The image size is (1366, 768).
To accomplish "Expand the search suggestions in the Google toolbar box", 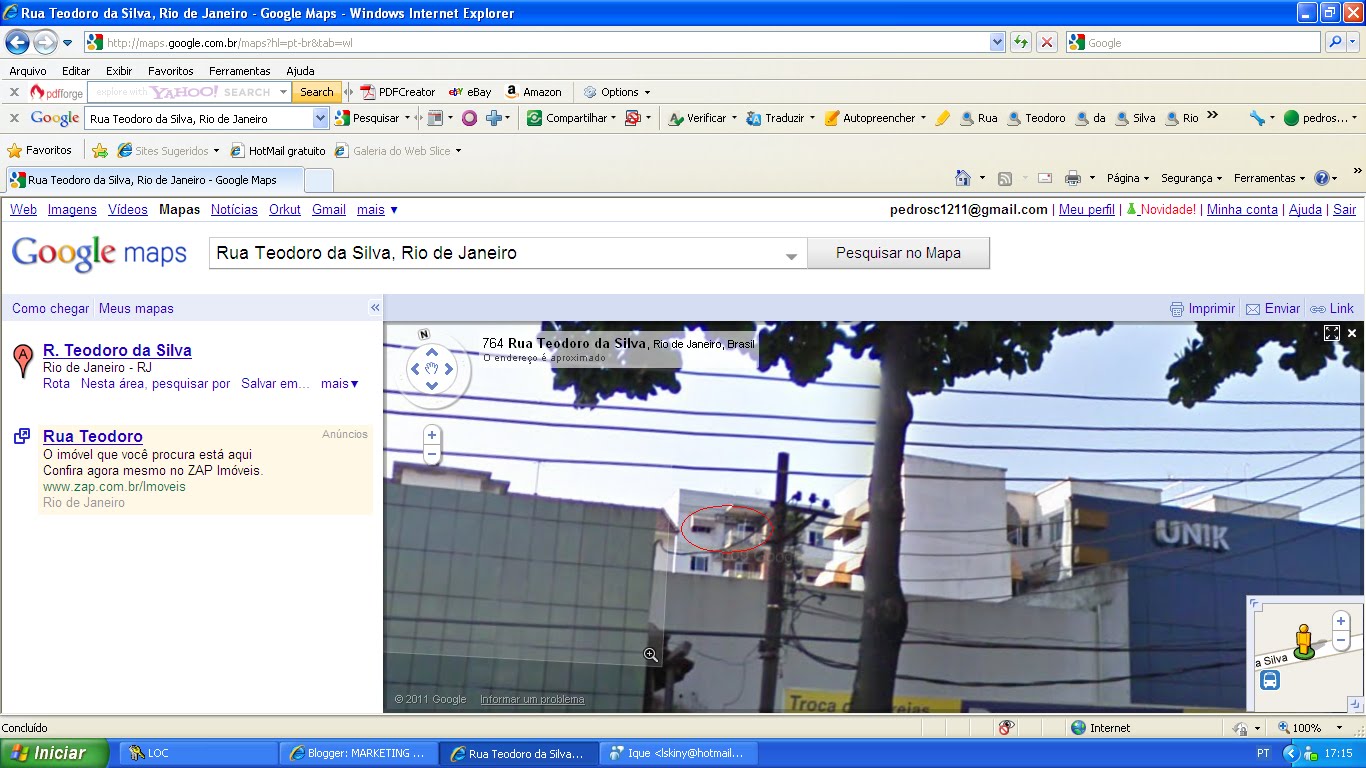I will point(319,118).
